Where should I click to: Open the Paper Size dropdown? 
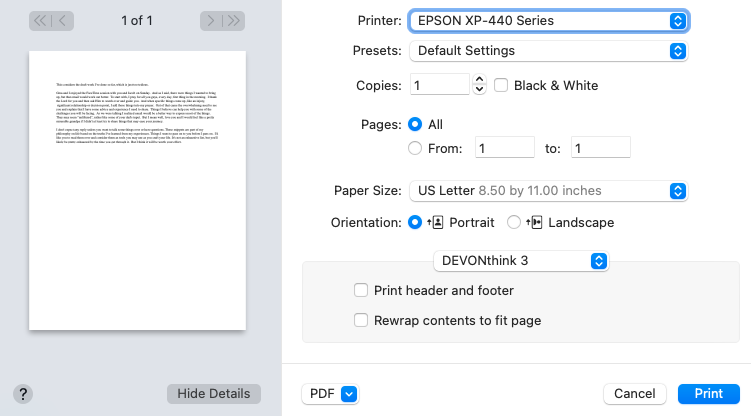coord(548,190)
